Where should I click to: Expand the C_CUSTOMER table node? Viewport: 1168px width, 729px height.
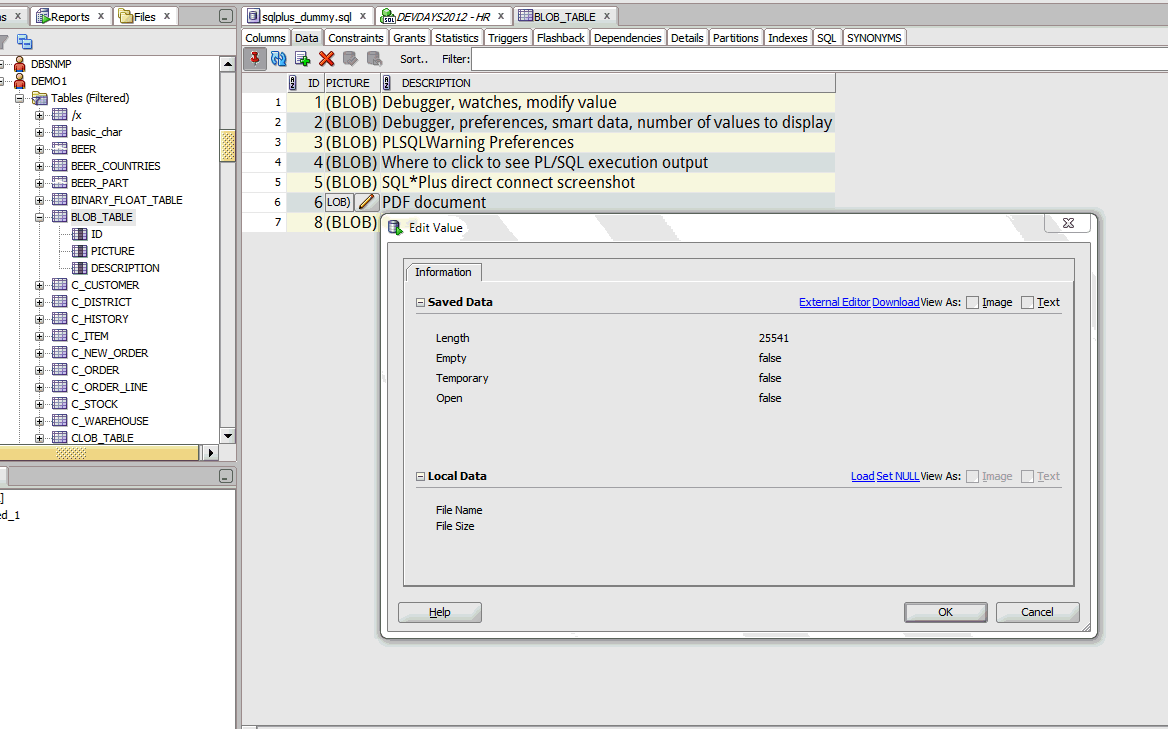(x=40, y=285)
